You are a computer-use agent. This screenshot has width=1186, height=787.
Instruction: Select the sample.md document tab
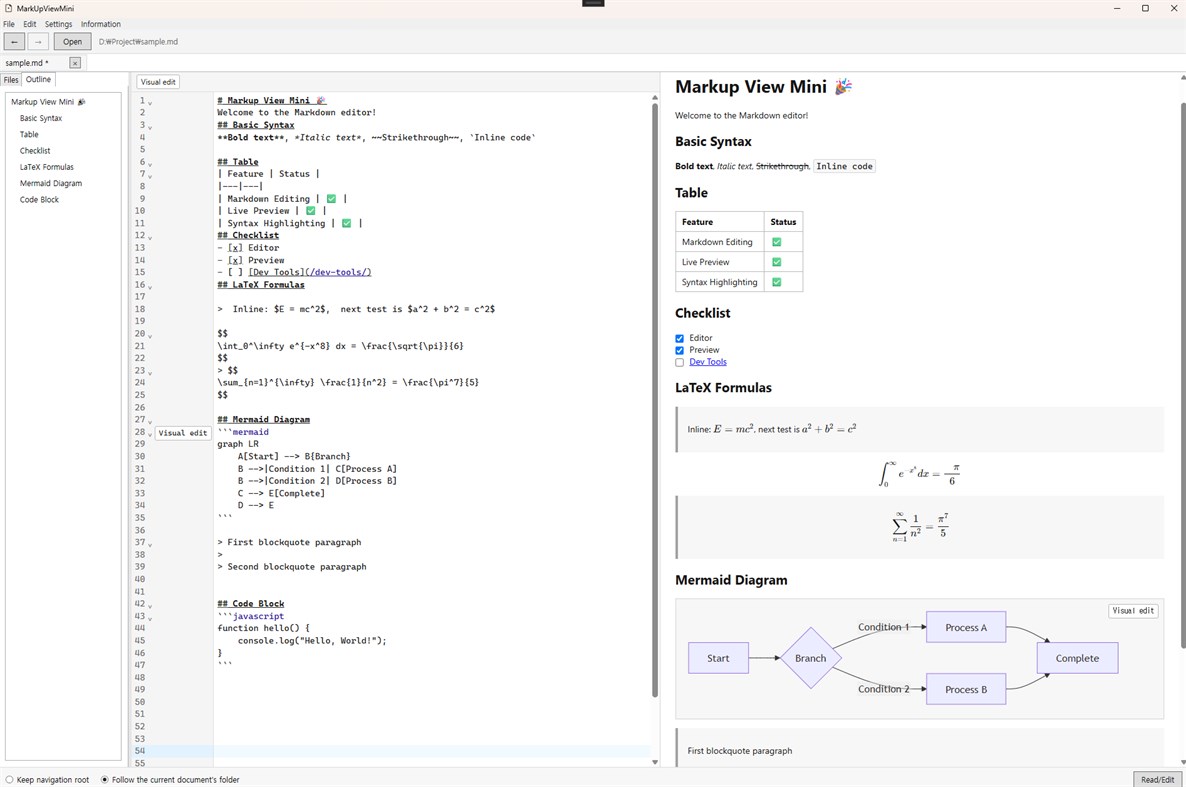(x=27, y=63)
